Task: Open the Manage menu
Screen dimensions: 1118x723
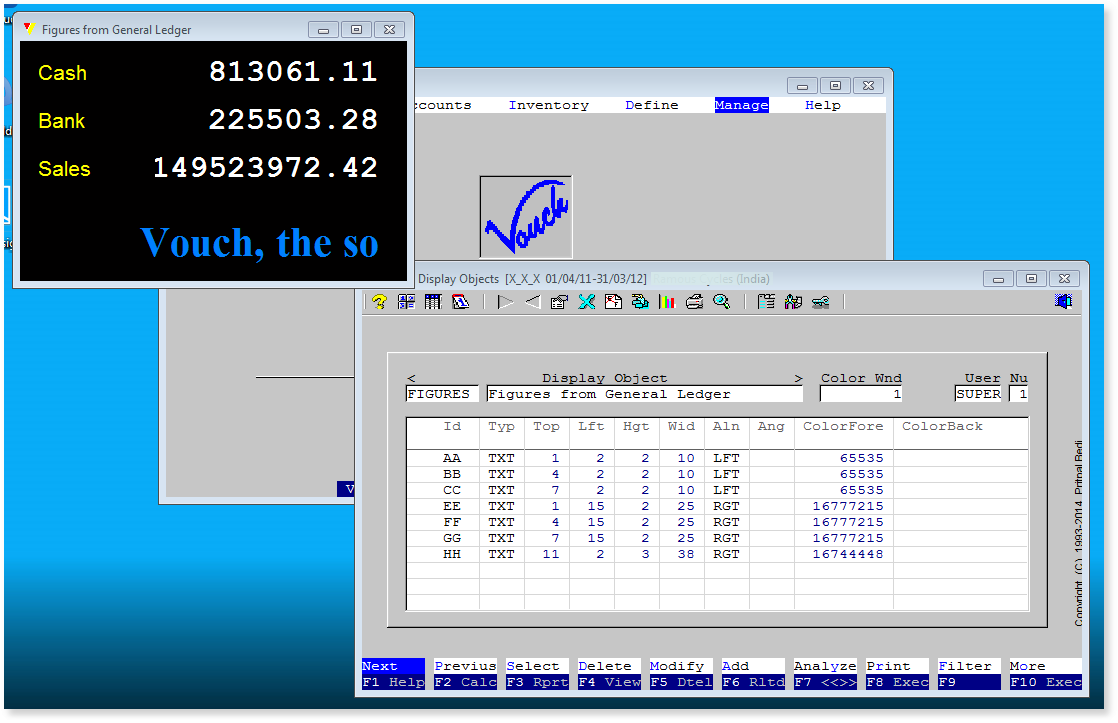Action: [x=741, y=104]
